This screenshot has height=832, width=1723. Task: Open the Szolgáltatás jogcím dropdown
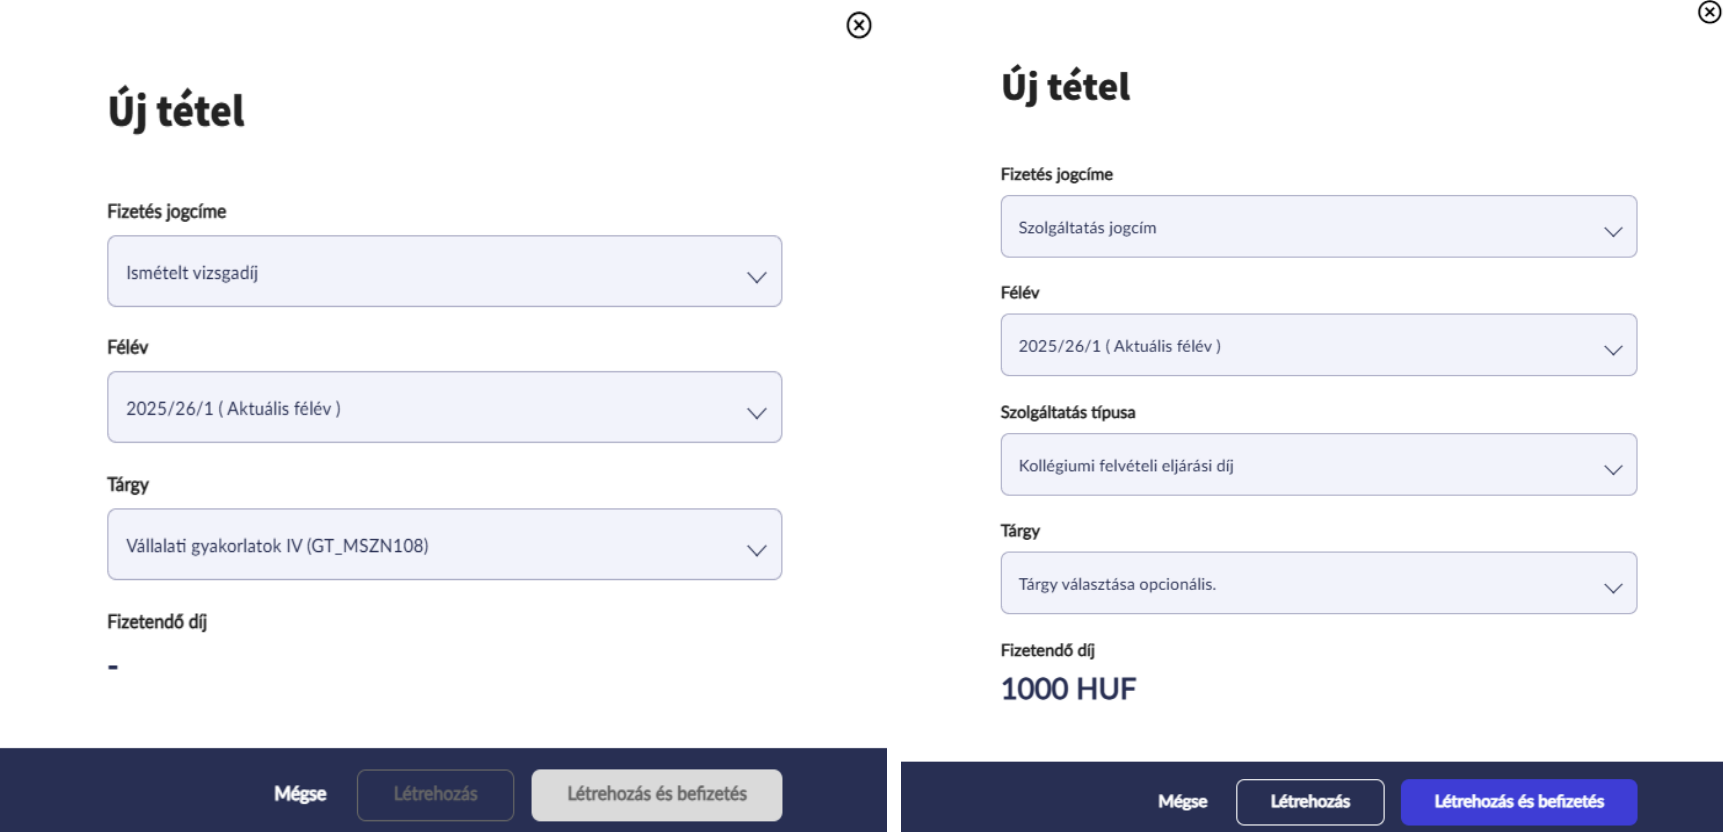point(1300,227)
